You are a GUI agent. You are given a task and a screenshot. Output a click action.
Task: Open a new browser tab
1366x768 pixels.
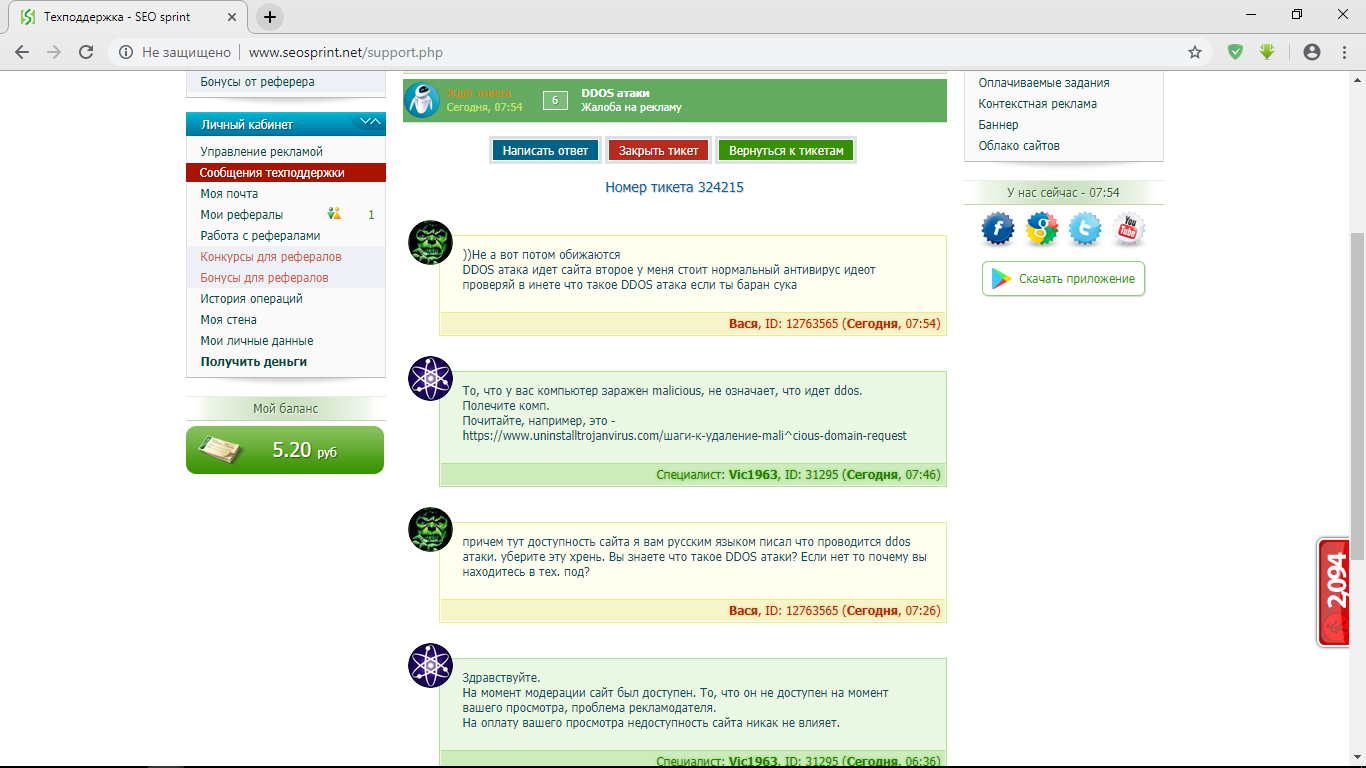click(270, 17)
